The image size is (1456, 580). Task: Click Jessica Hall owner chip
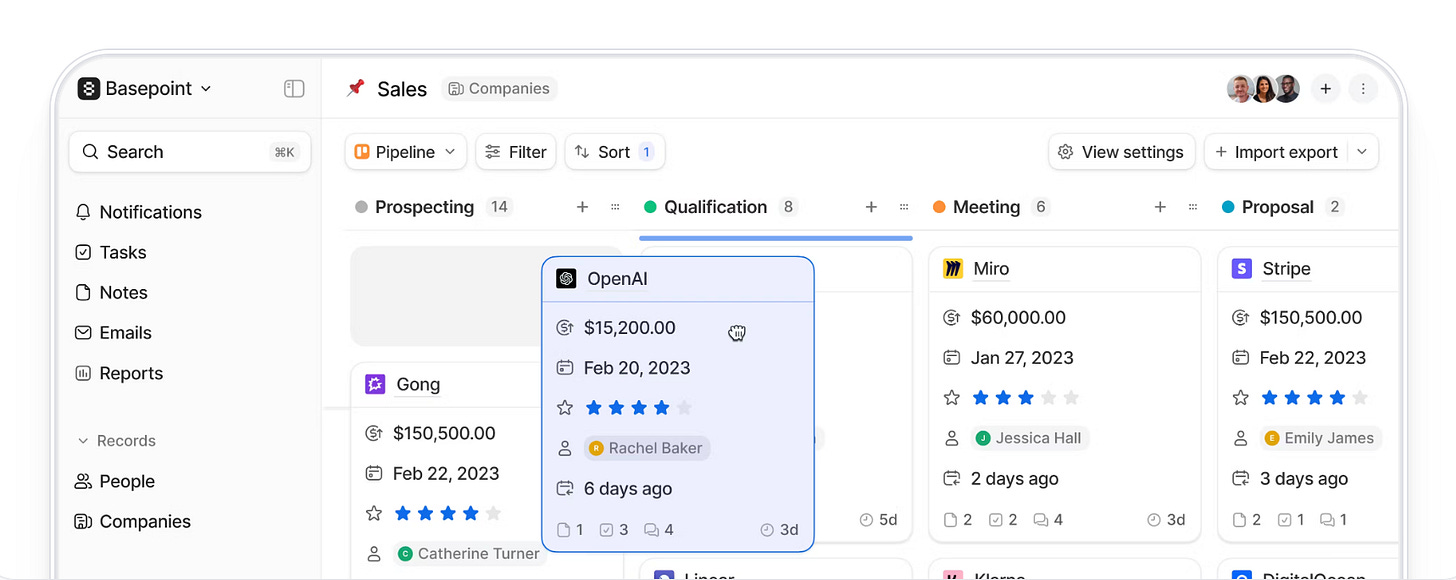click(x=1030, y=438)
